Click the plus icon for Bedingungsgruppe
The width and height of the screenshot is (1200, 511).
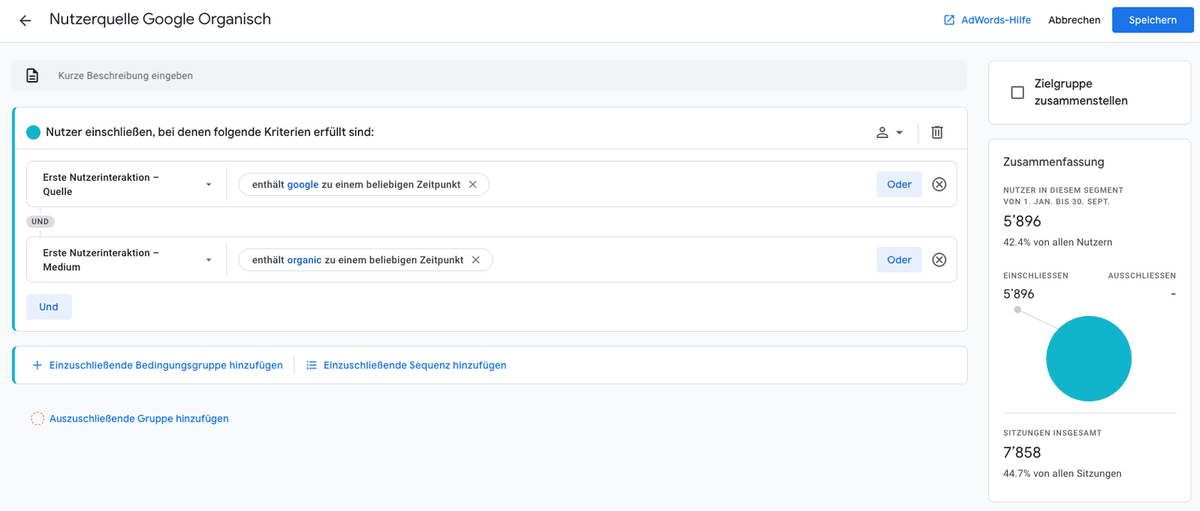coord(37,365)
